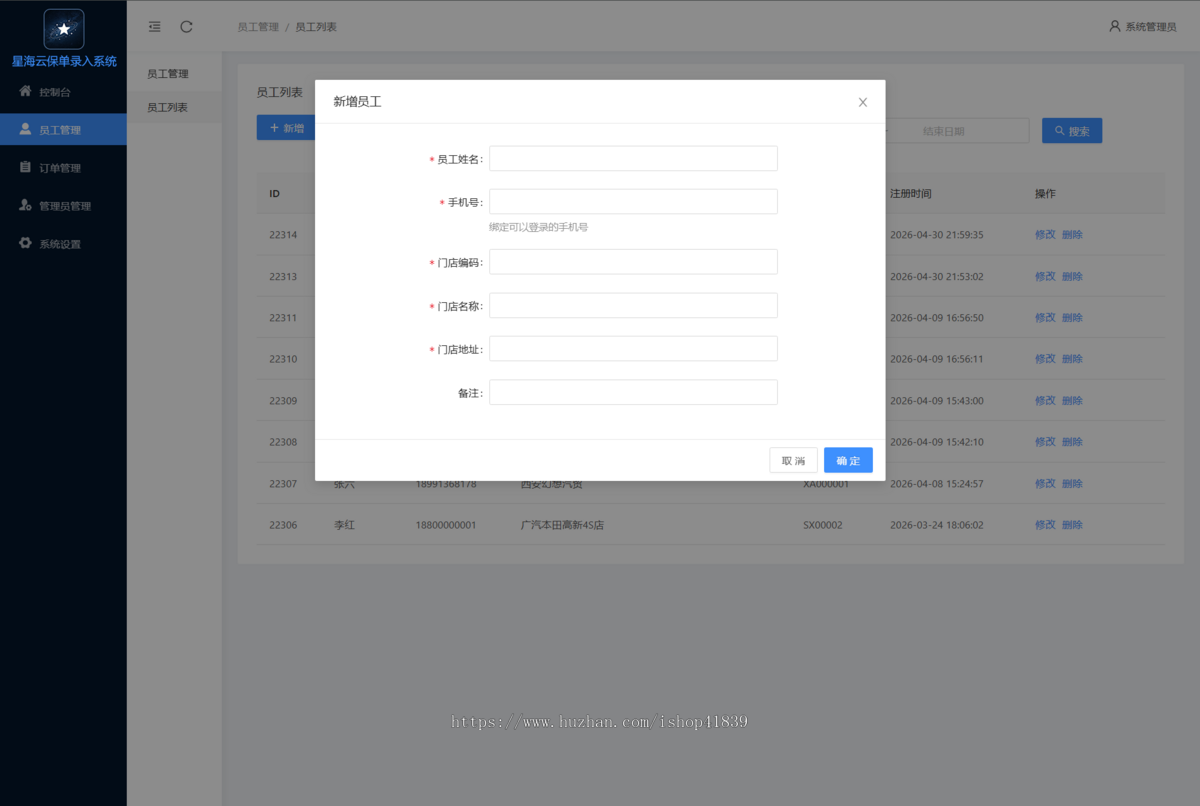Click the 系统设置 gear icon
The image size is (1200, 806).
point(26,243)
